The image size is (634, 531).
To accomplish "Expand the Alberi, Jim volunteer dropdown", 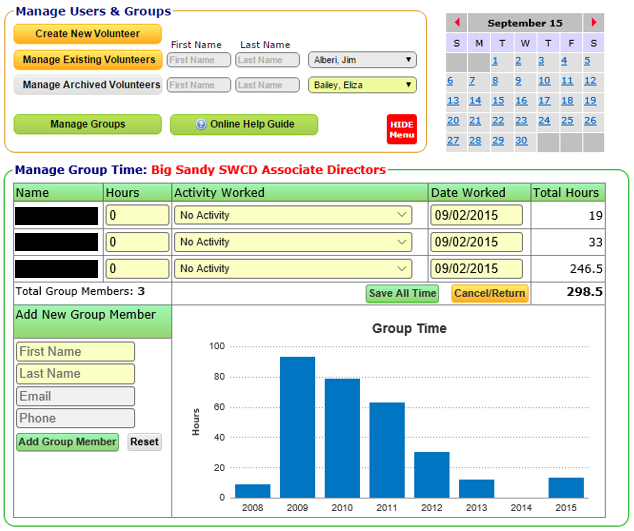I will click(x=361, y=60).
